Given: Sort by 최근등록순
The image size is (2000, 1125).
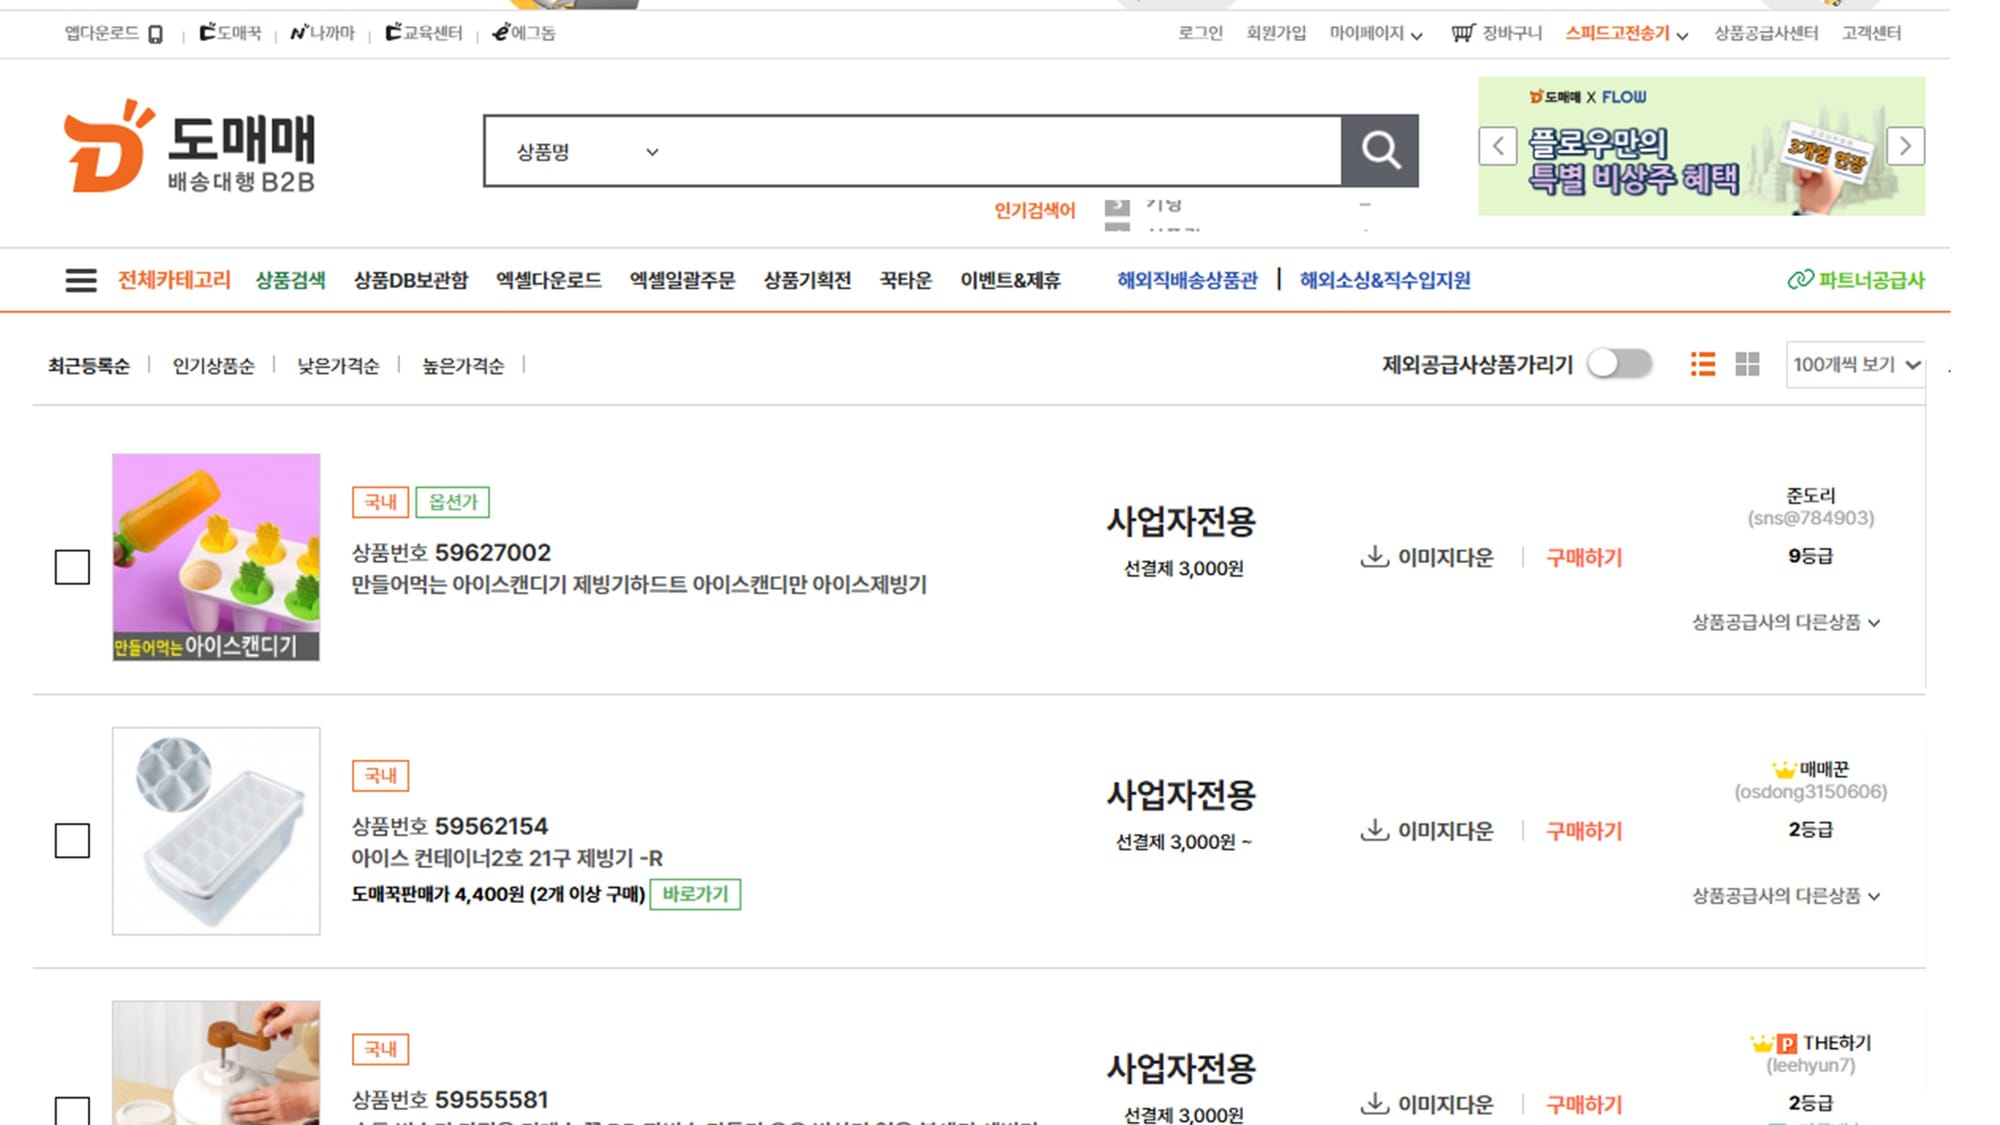Looking at the screenshot, I should click(89, 366).
